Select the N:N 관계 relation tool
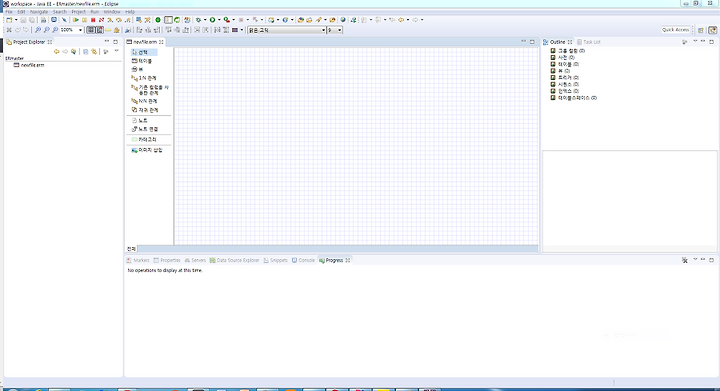This screenshot has width=720, height=391. point(145,101)
